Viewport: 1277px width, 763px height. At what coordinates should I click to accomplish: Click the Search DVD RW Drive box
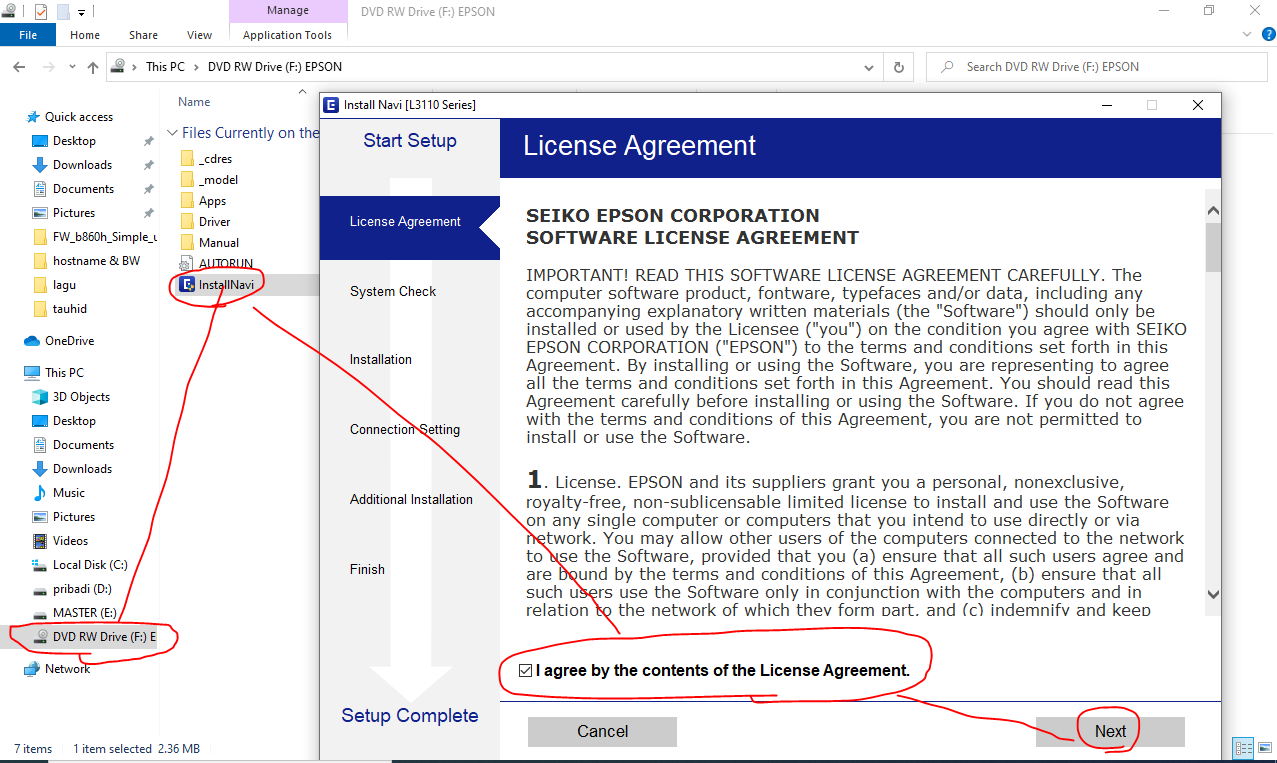click(x=1095, y=67)
